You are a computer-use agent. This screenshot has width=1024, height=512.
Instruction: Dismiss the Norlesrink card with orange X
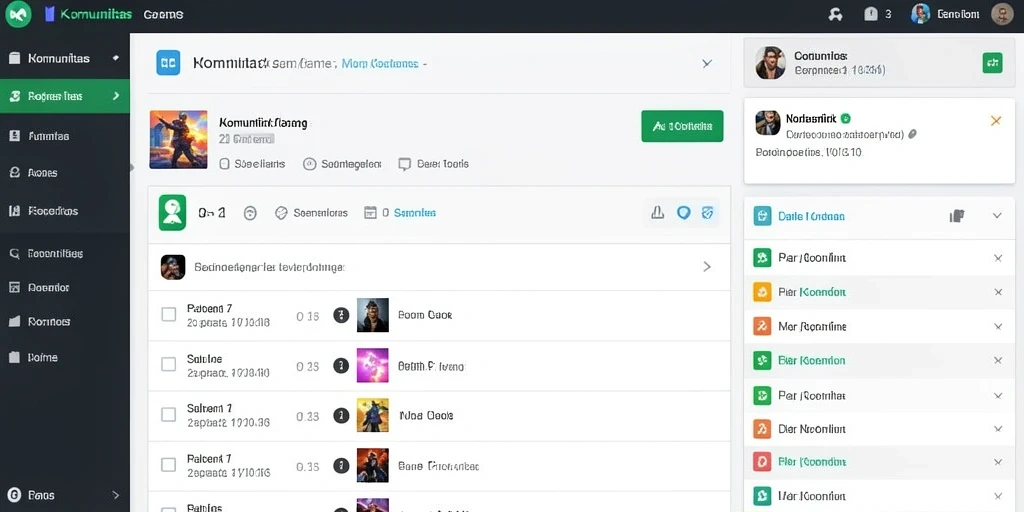(x=995, y=120)
